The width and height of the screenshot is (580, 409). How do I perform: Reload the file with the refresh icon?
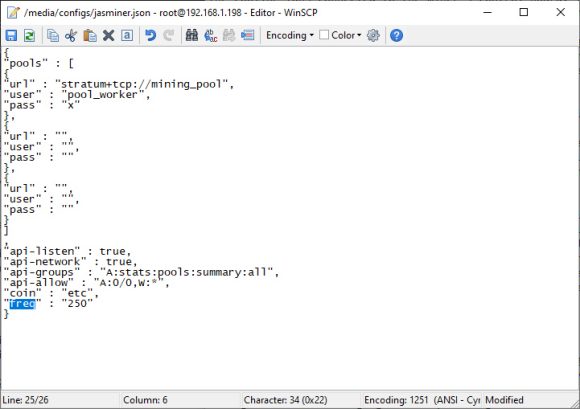coord(29,36)
